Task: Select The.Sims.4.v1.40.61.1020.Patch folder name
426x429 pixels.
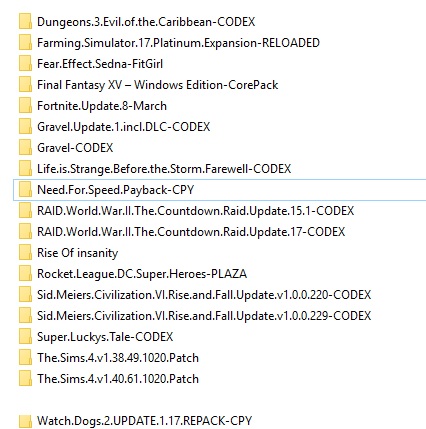Action: pyautogui.click(x=118, y=379)
